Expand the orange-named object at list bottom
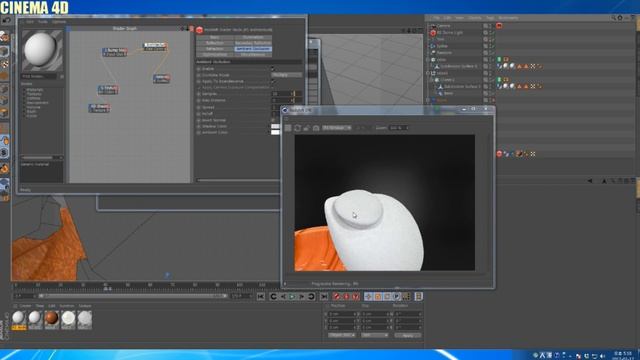The height and width of the screenshot is (360, 640). [428, 100]
